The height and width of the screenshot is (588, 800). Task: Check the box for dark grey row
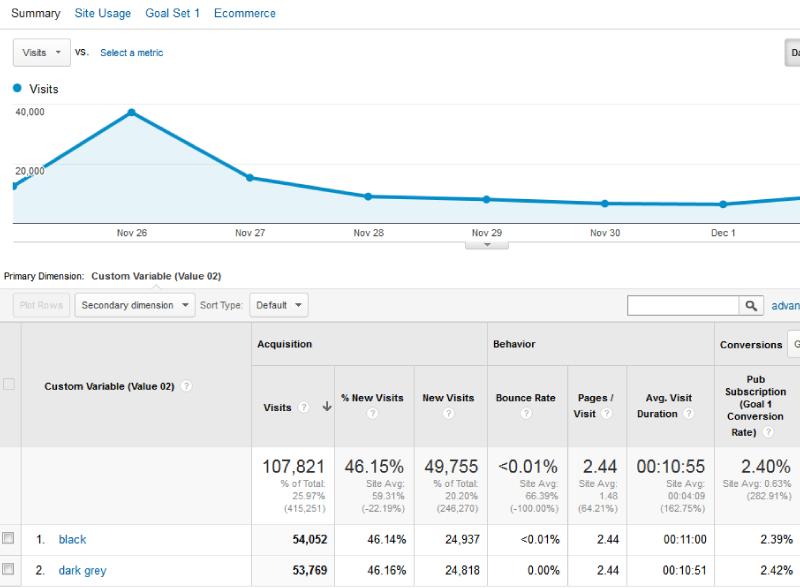pyautogui.click(x=8, y=569)
